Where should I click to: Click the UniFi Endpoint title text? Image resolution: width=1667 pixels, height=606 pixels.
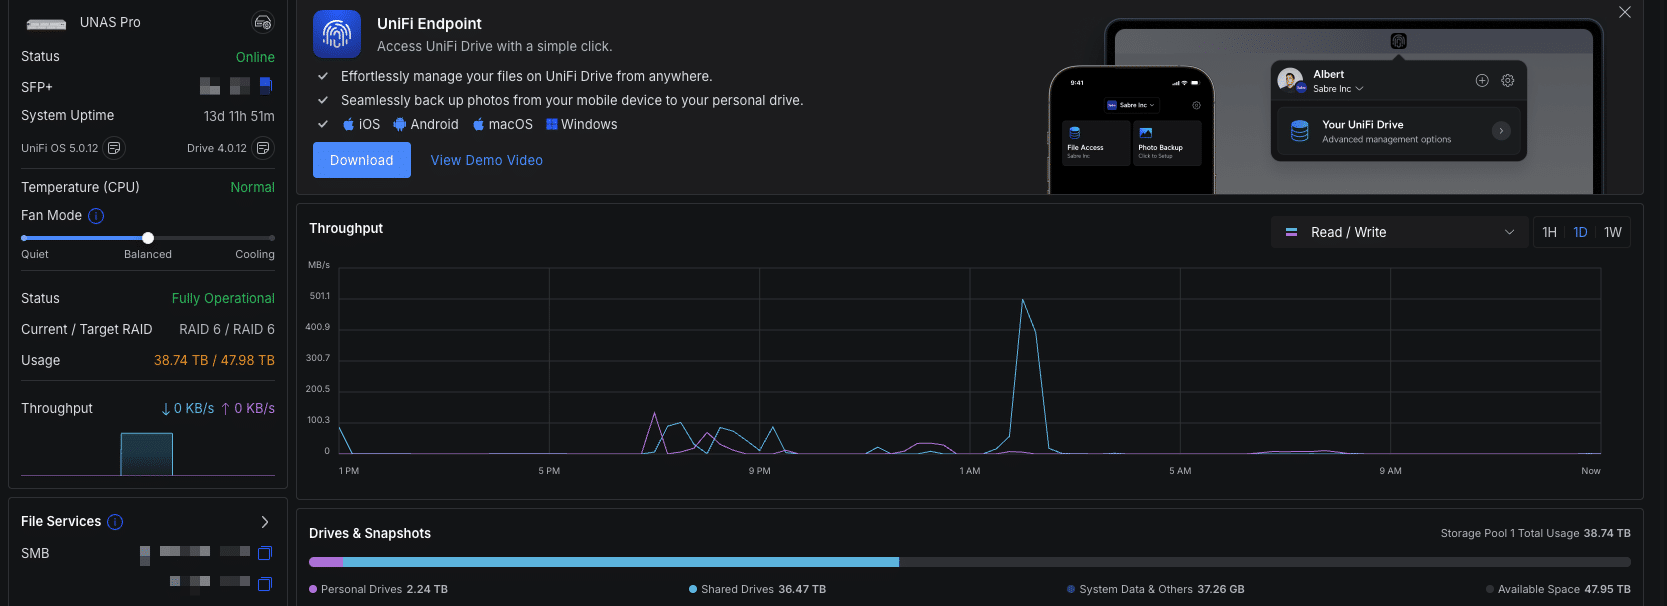[x=429, y=23]
